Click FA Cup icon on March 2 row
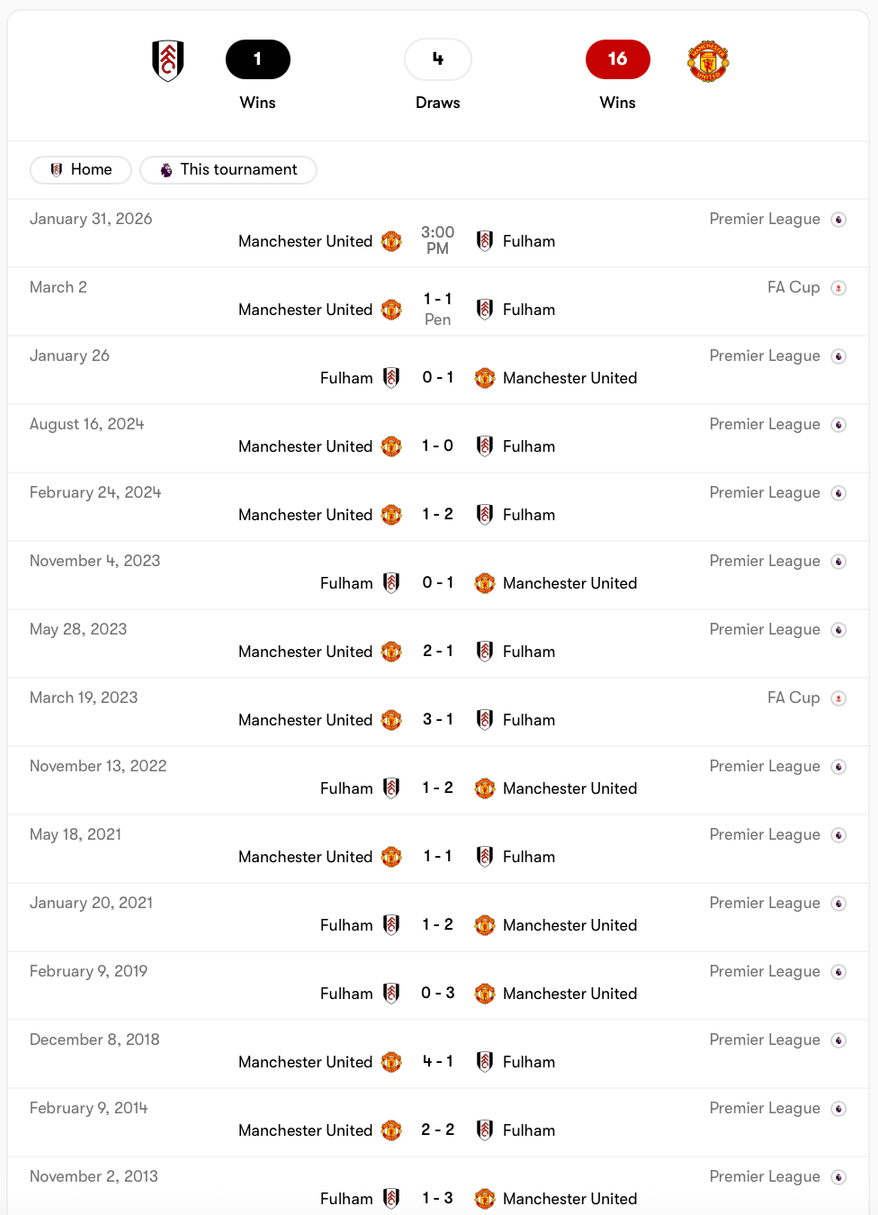878x1215 pixels. pos(839,288)
